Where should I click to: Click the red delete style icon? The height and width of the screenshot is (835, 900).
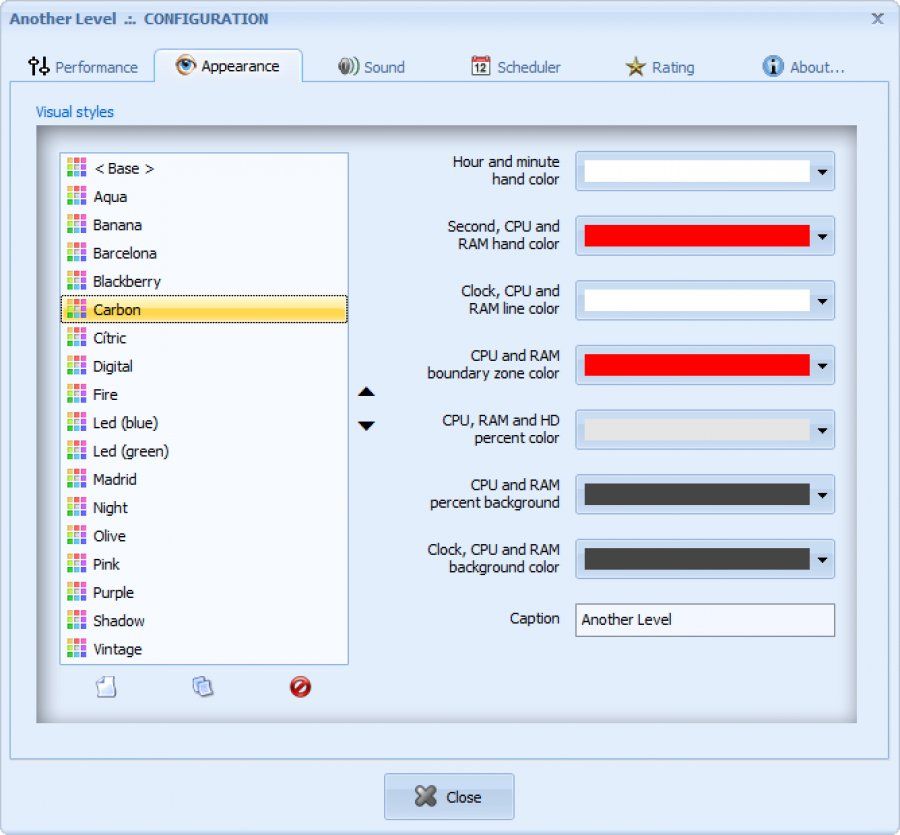(300, 687)
